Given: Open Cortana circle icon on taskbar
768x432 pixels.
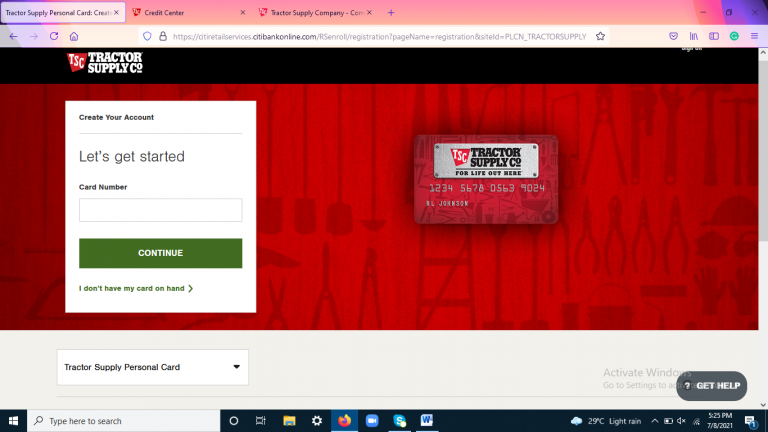Looking at the screenshot, I should pyautogui.click(x=234, y=421).
